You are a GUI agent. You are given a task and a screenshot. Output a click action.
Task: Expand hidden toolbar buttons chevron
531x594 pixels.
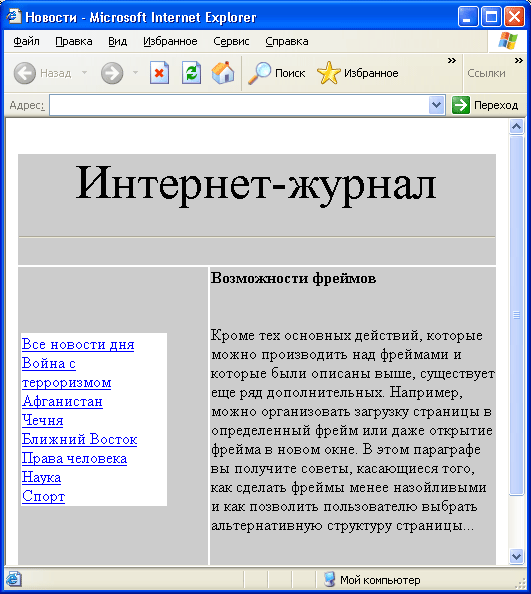pyautogui.click(x=451, y=61)
